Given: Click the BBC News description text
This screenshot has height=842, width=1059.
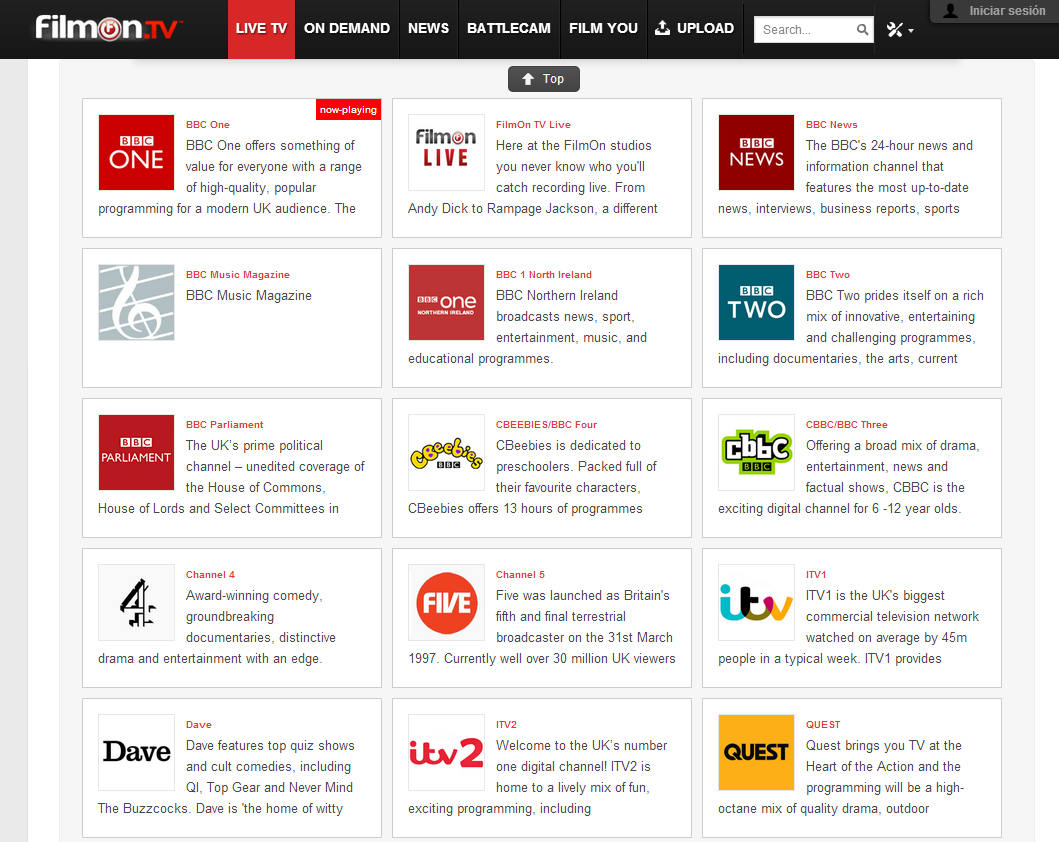Looking at the screenshot, I should 846,177.
